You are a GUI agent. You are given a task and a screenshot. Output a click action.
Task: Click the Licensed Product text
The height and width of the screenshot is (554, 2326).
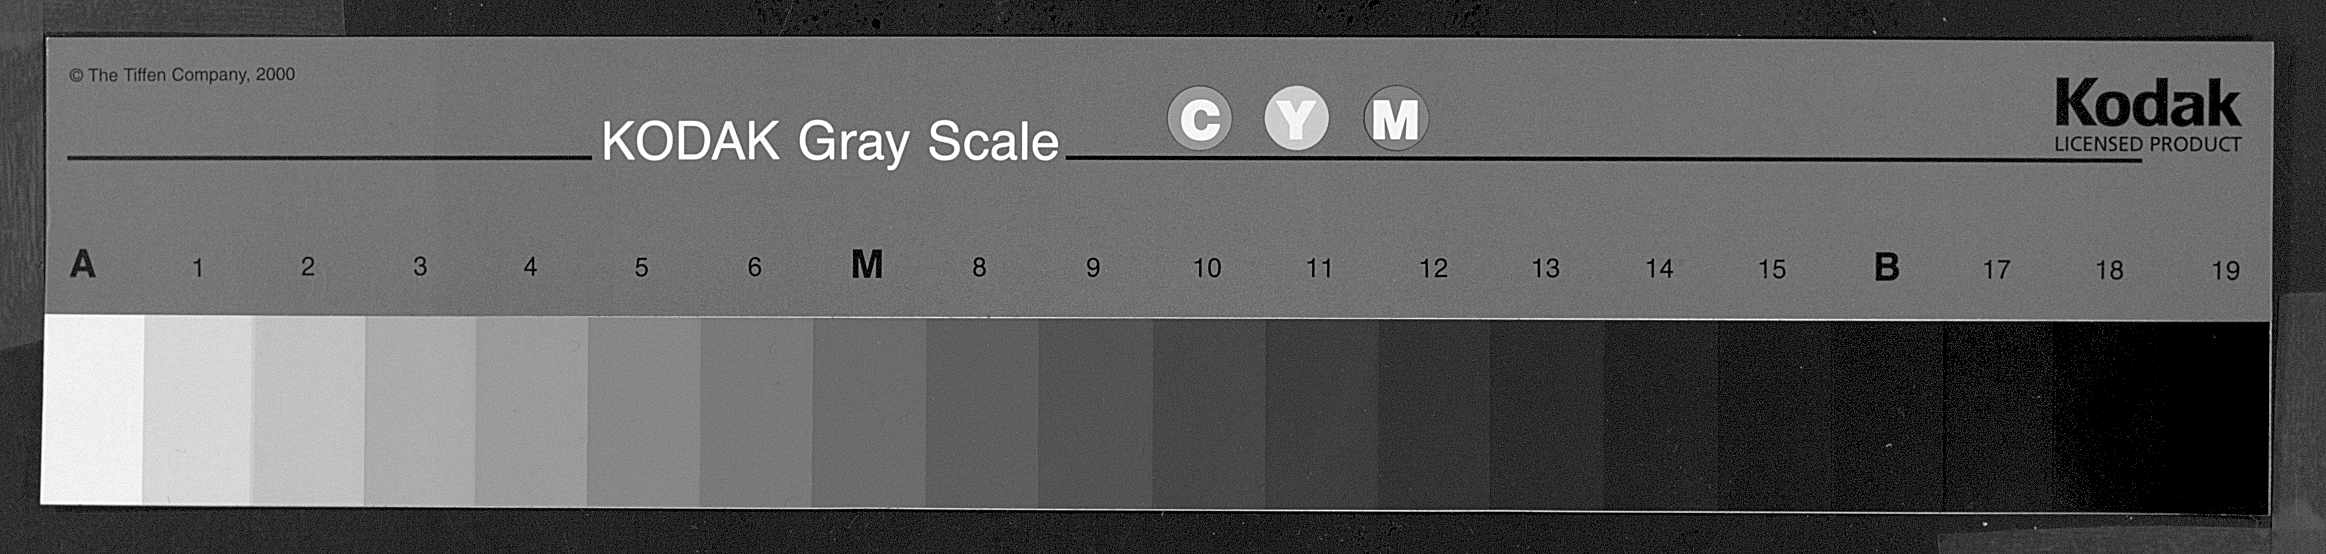click(x=2148, y=144)
